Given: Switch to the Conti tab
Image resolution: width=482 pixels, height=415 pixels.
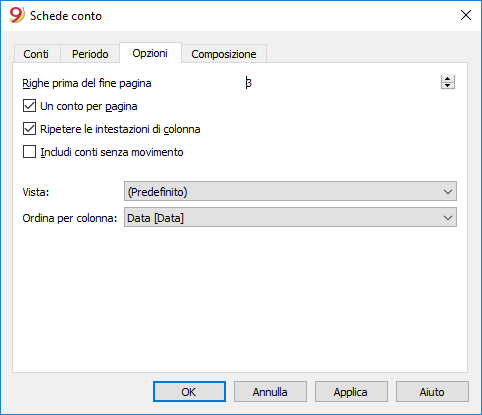Looking at the screenshot, I should [36, 54].
